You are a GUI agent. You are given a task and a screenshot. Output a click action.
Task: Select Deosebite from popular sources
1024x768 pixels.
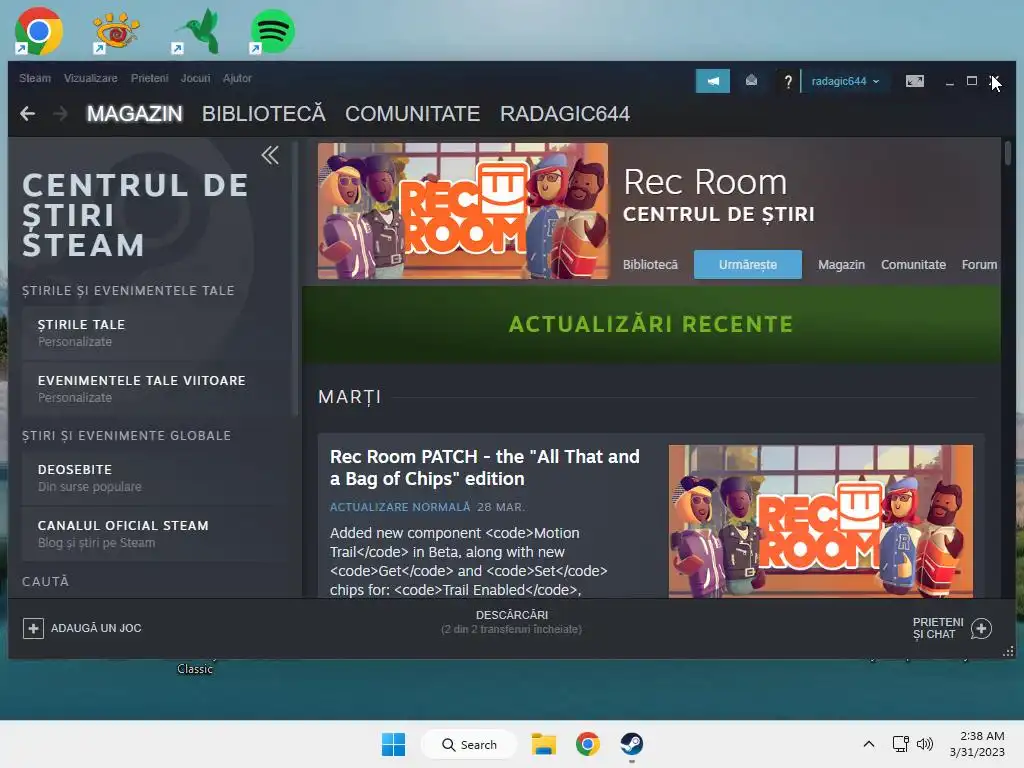(x=155, y=478)
